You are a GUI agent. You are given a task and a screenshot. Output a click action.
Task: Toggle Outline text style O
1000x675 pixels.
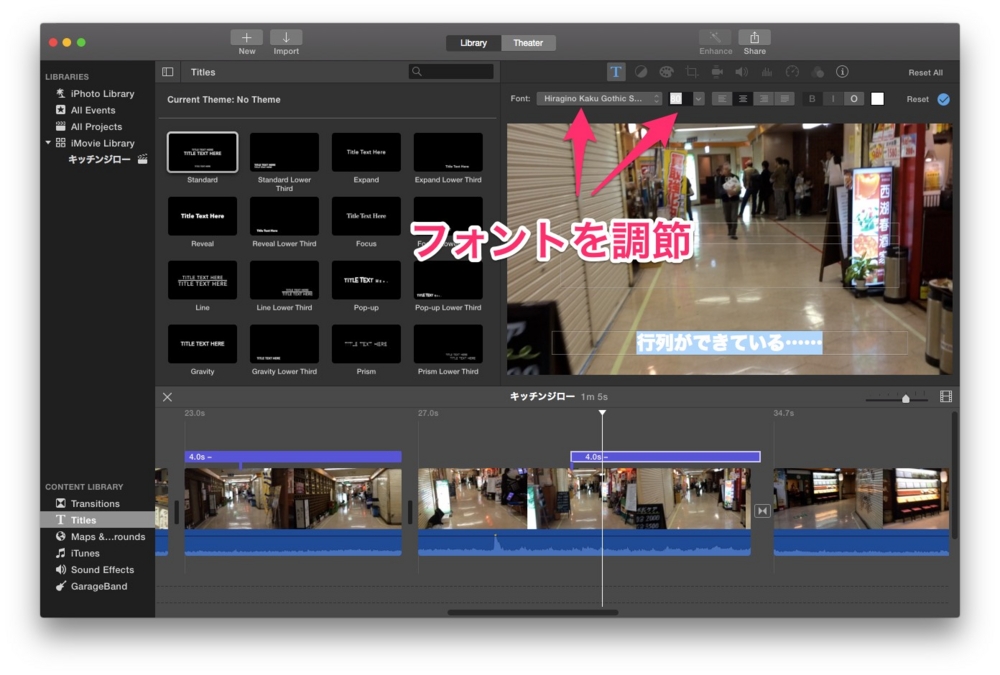(x=853, y=99)
